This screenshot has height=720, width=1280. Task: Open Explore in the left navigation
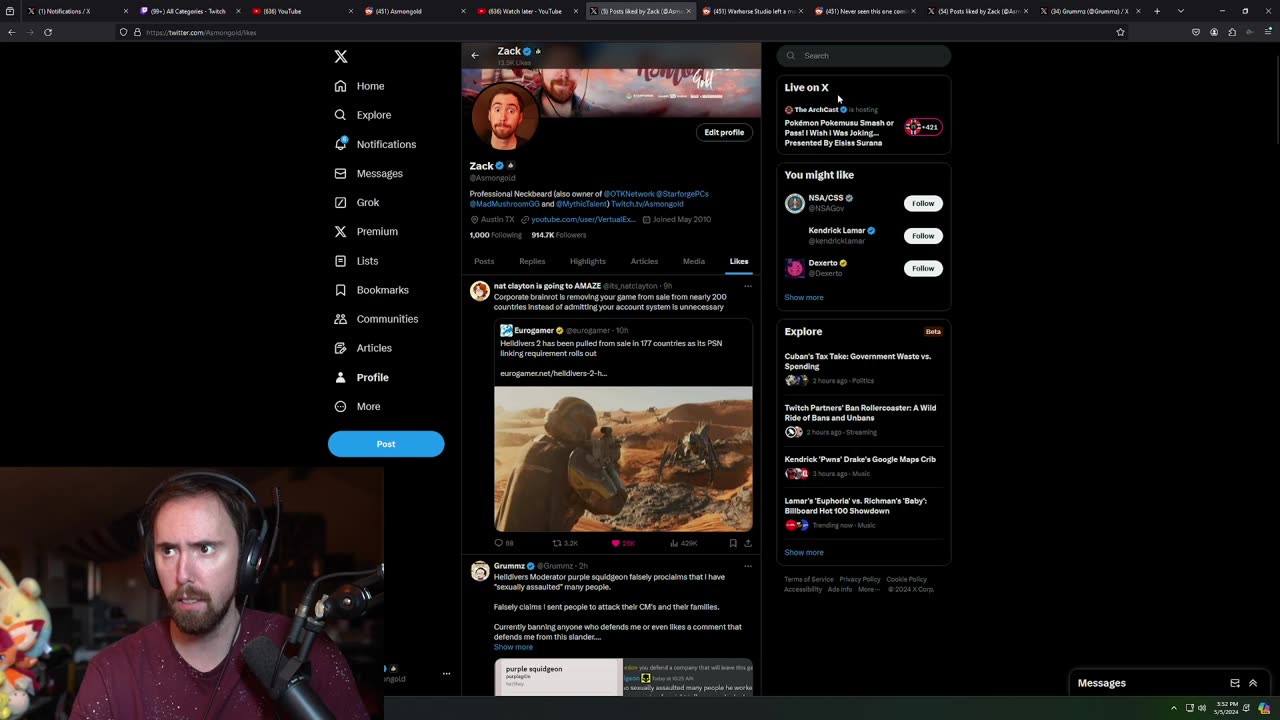363,115
